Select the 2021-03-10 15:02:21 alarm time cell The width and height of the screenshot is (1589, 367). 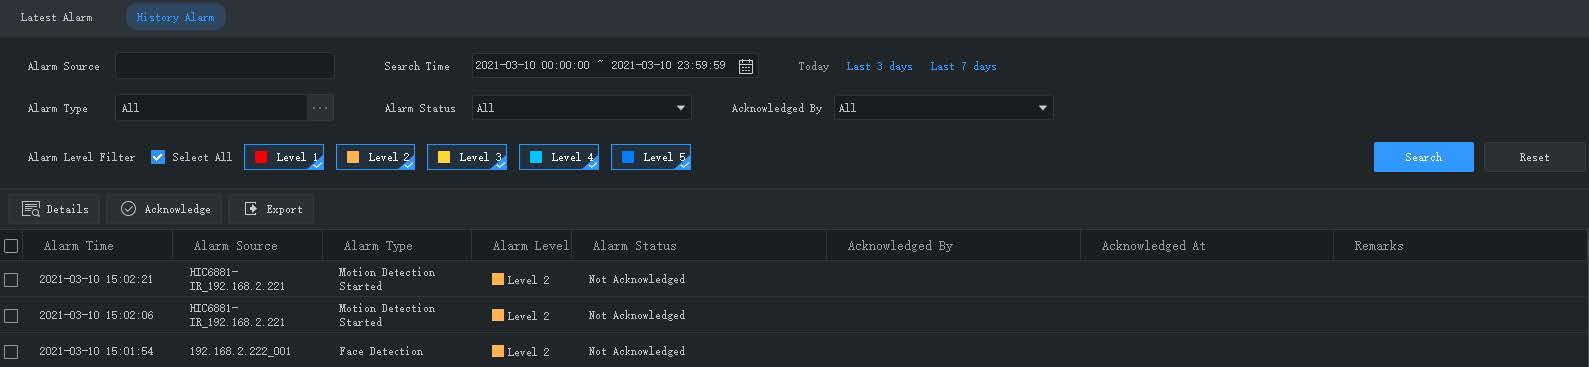[96, 280]
